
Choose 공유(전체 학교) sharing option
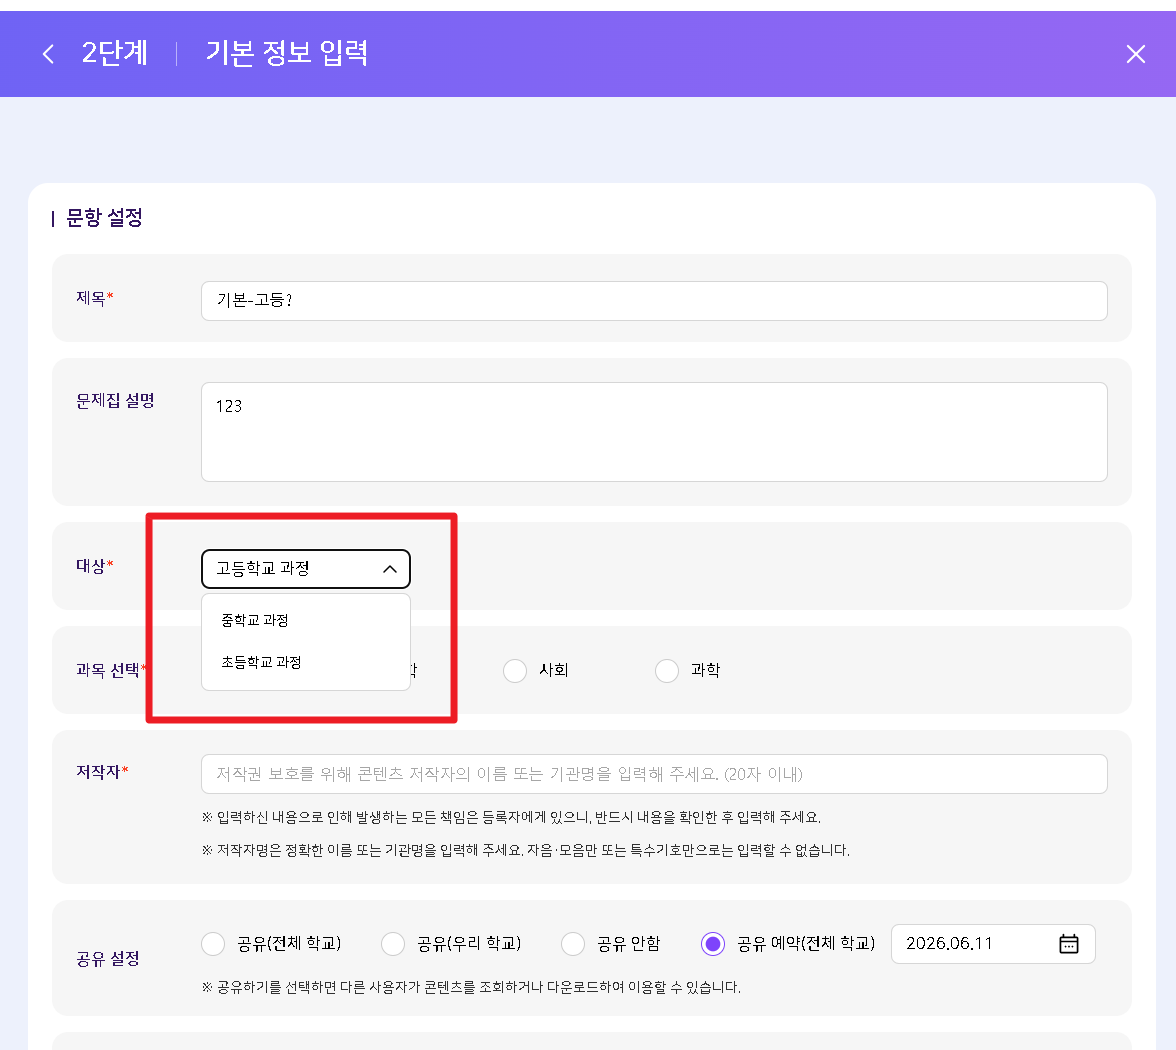pyautogui.click(x=213, y=944)
